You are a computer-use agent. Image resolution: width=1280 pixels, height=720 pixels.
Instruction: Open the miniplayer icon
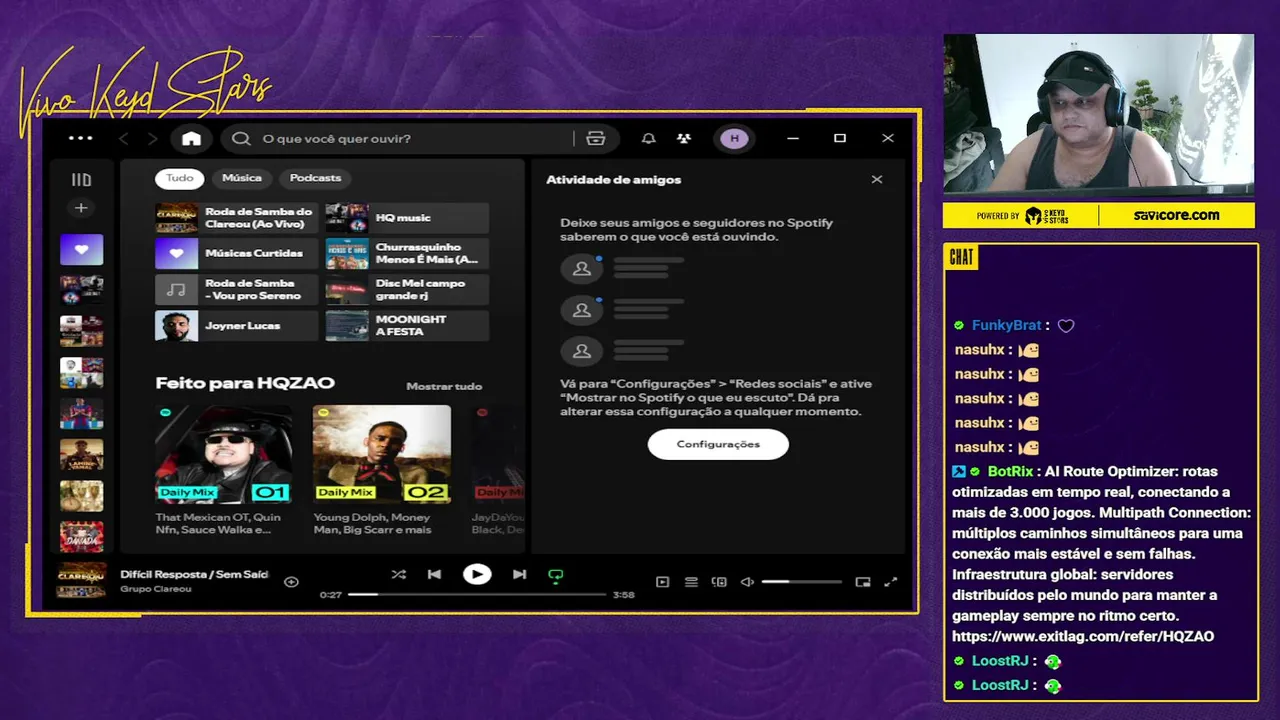(863, 582)
